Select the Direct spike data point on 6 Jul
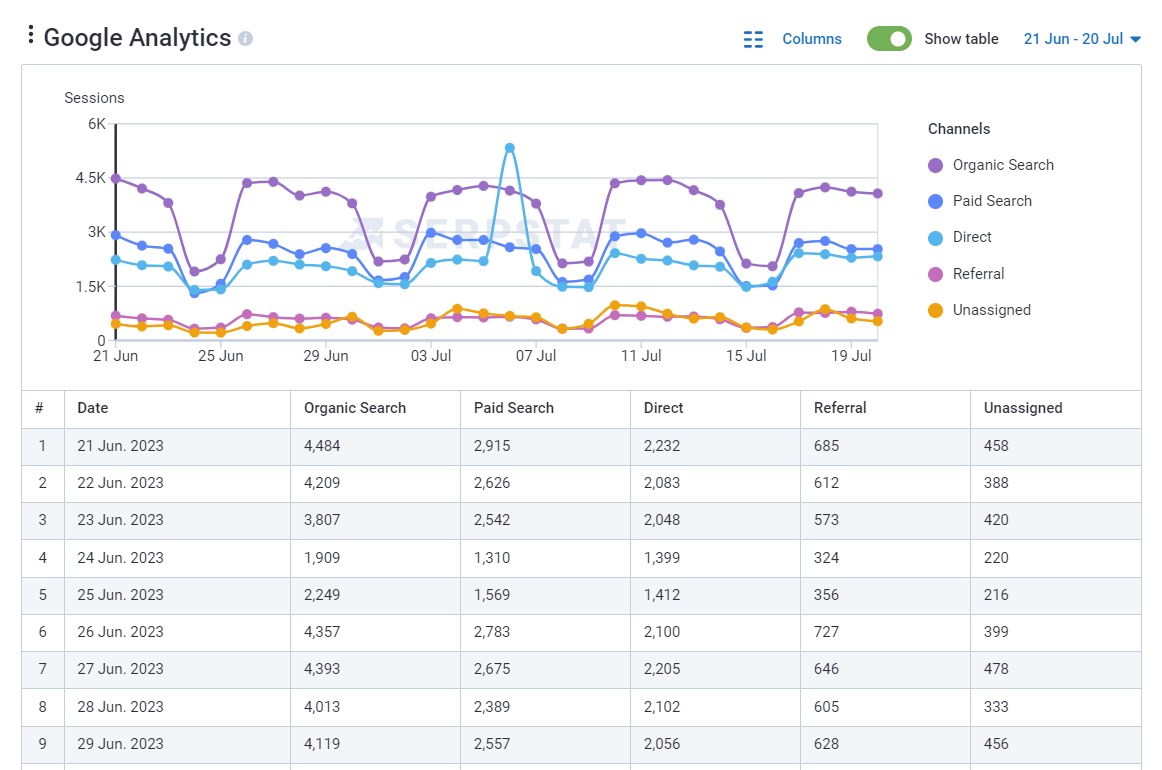This screenshot has width=1162, height=770. point(510,146)
